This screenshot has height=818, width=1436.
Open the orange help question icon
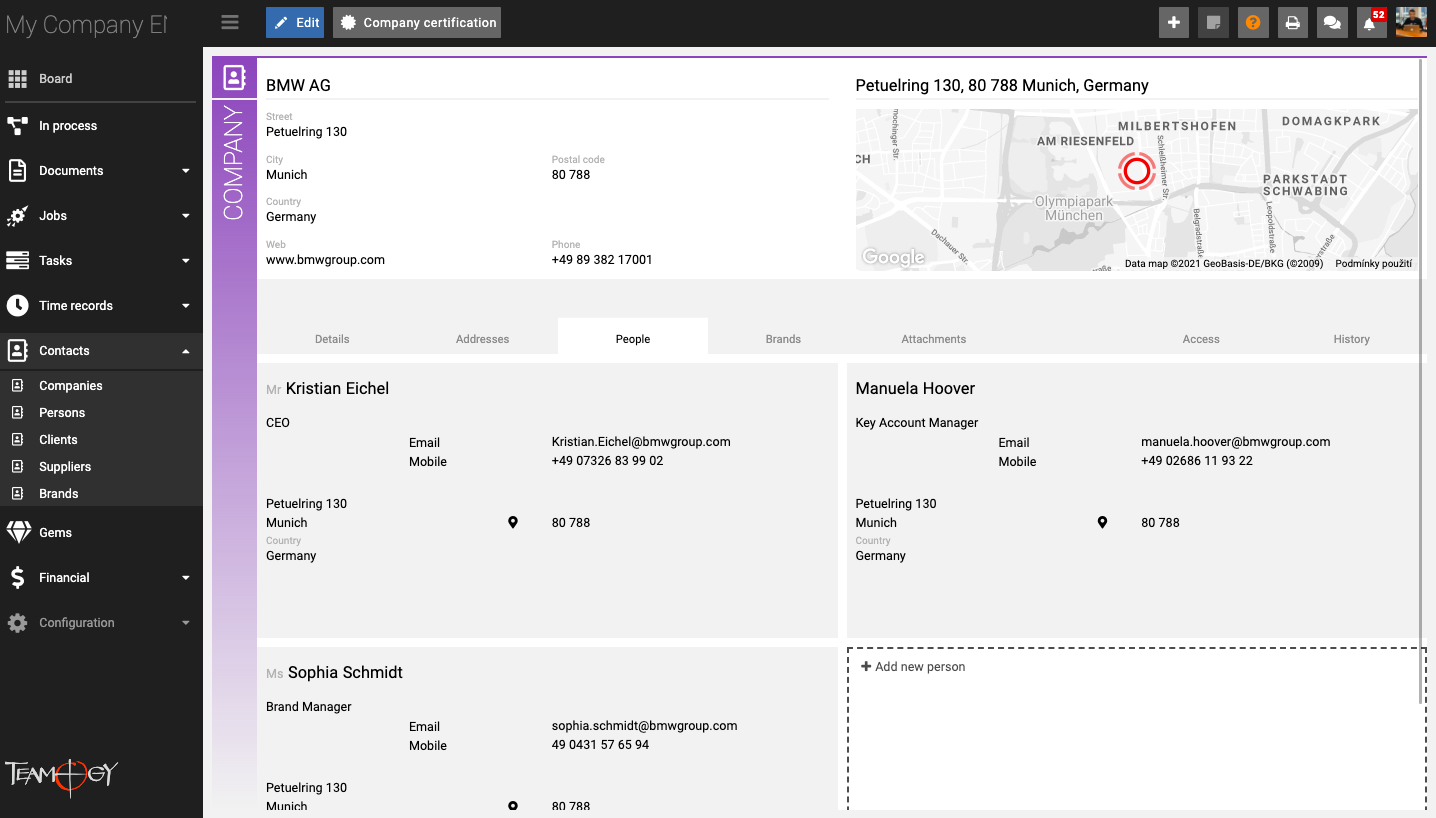pyautogui.click(x=1253, y=23)
